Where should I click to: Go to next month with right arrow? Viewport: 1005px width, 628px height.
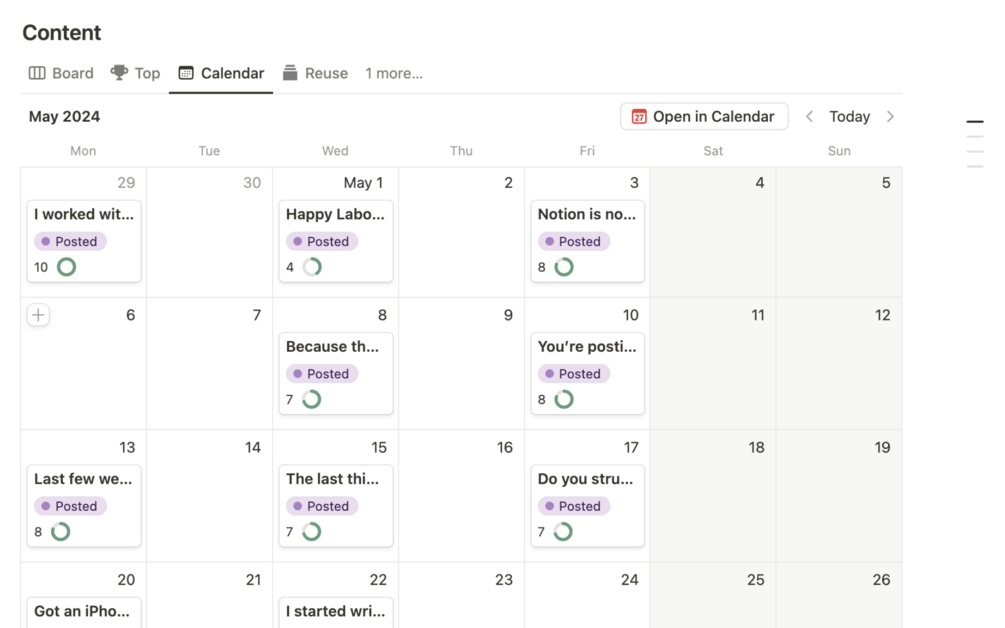pyautogui.click(x=890, y=117)
